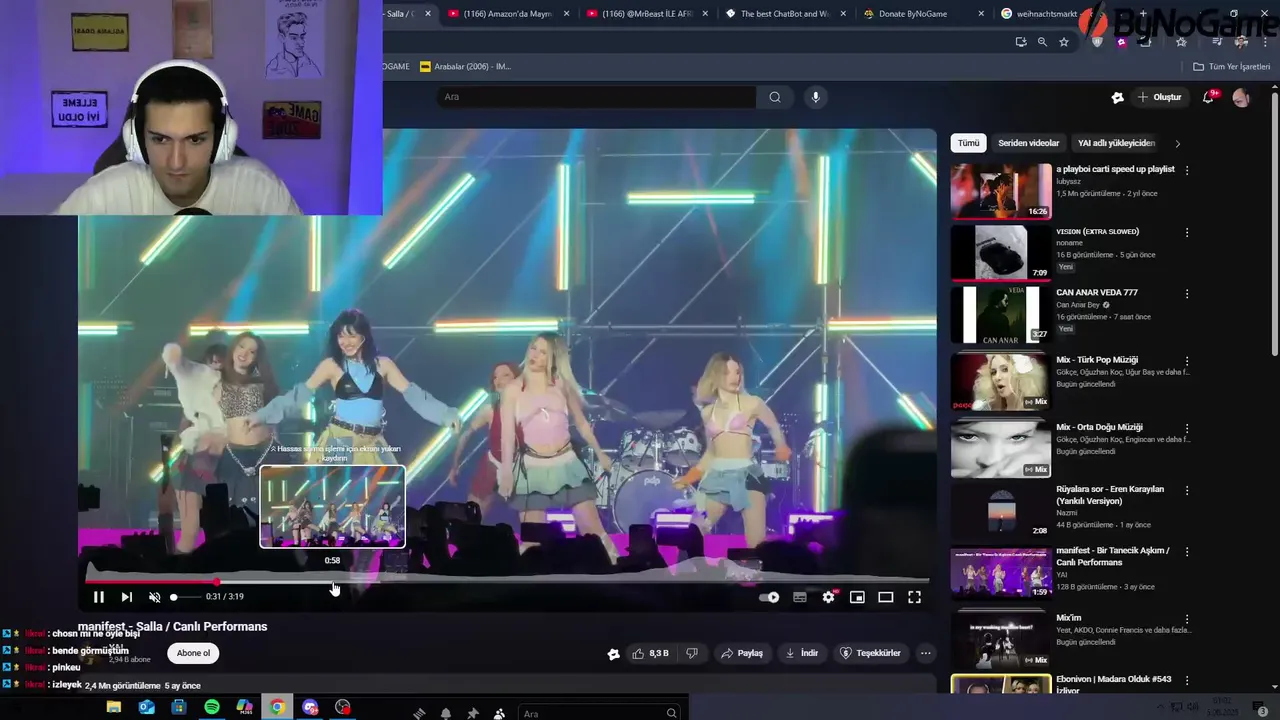The image size is (1280, 720).
Task: Open options for Mix - Orta Doğu Müziği
Action: (x=1187, y=427)
